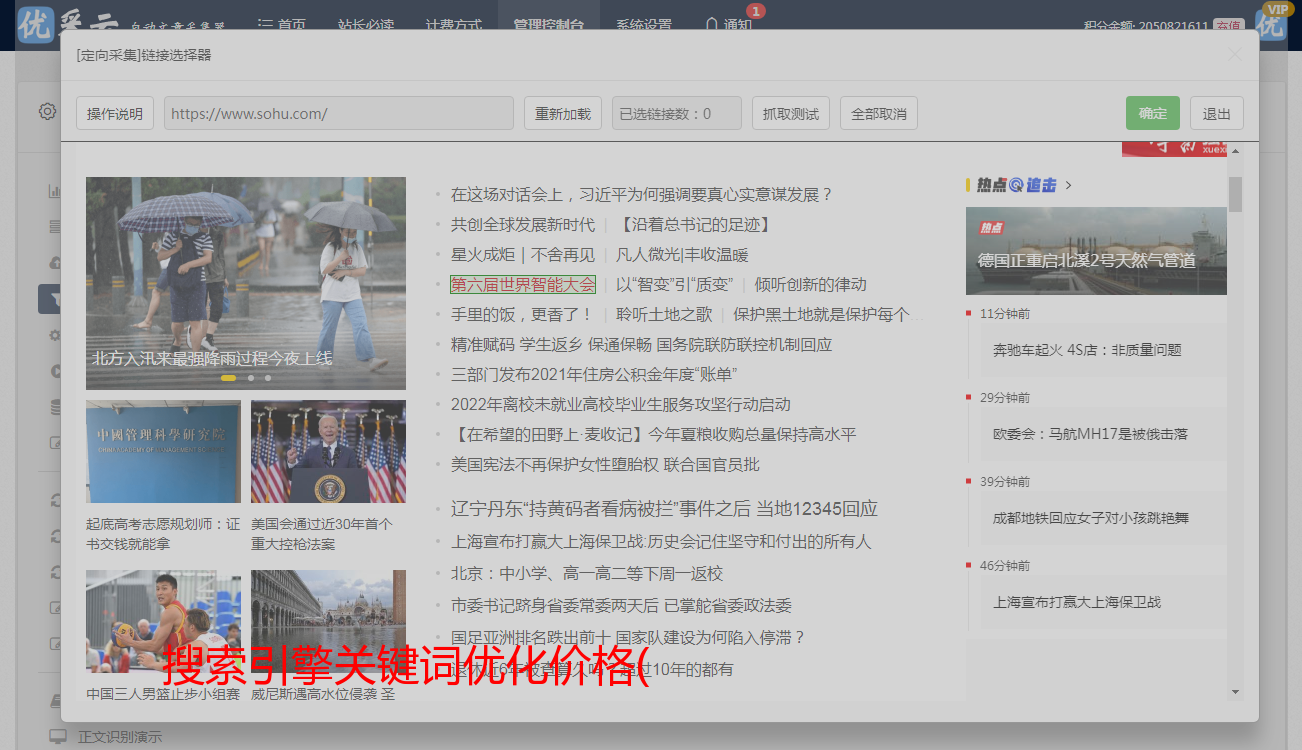Open headline 上海宣布打赢大上海保卫战:历史会记住

pyautogui.click(x=661, y=541)
